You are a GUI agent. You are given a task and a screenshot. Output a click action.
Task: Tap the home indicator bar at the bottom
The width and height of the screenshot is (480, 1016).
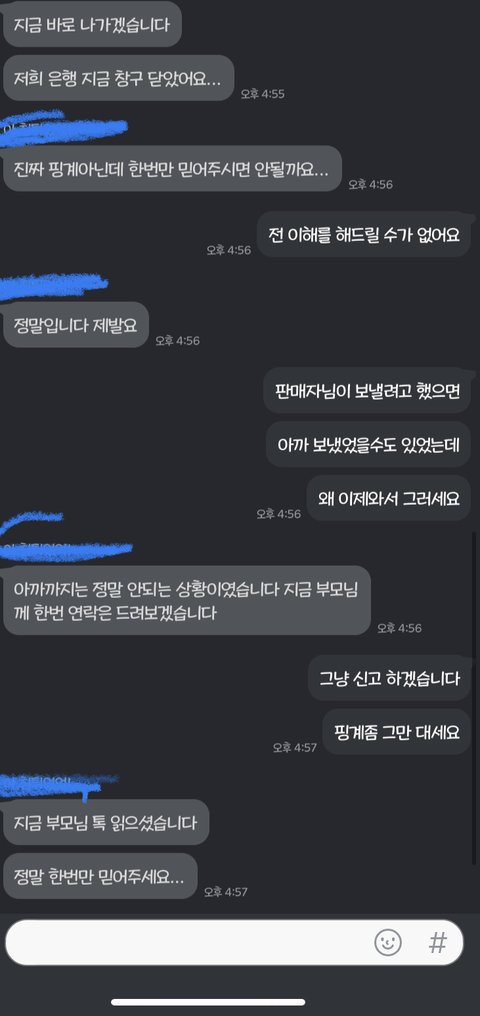coord(240,1002)
